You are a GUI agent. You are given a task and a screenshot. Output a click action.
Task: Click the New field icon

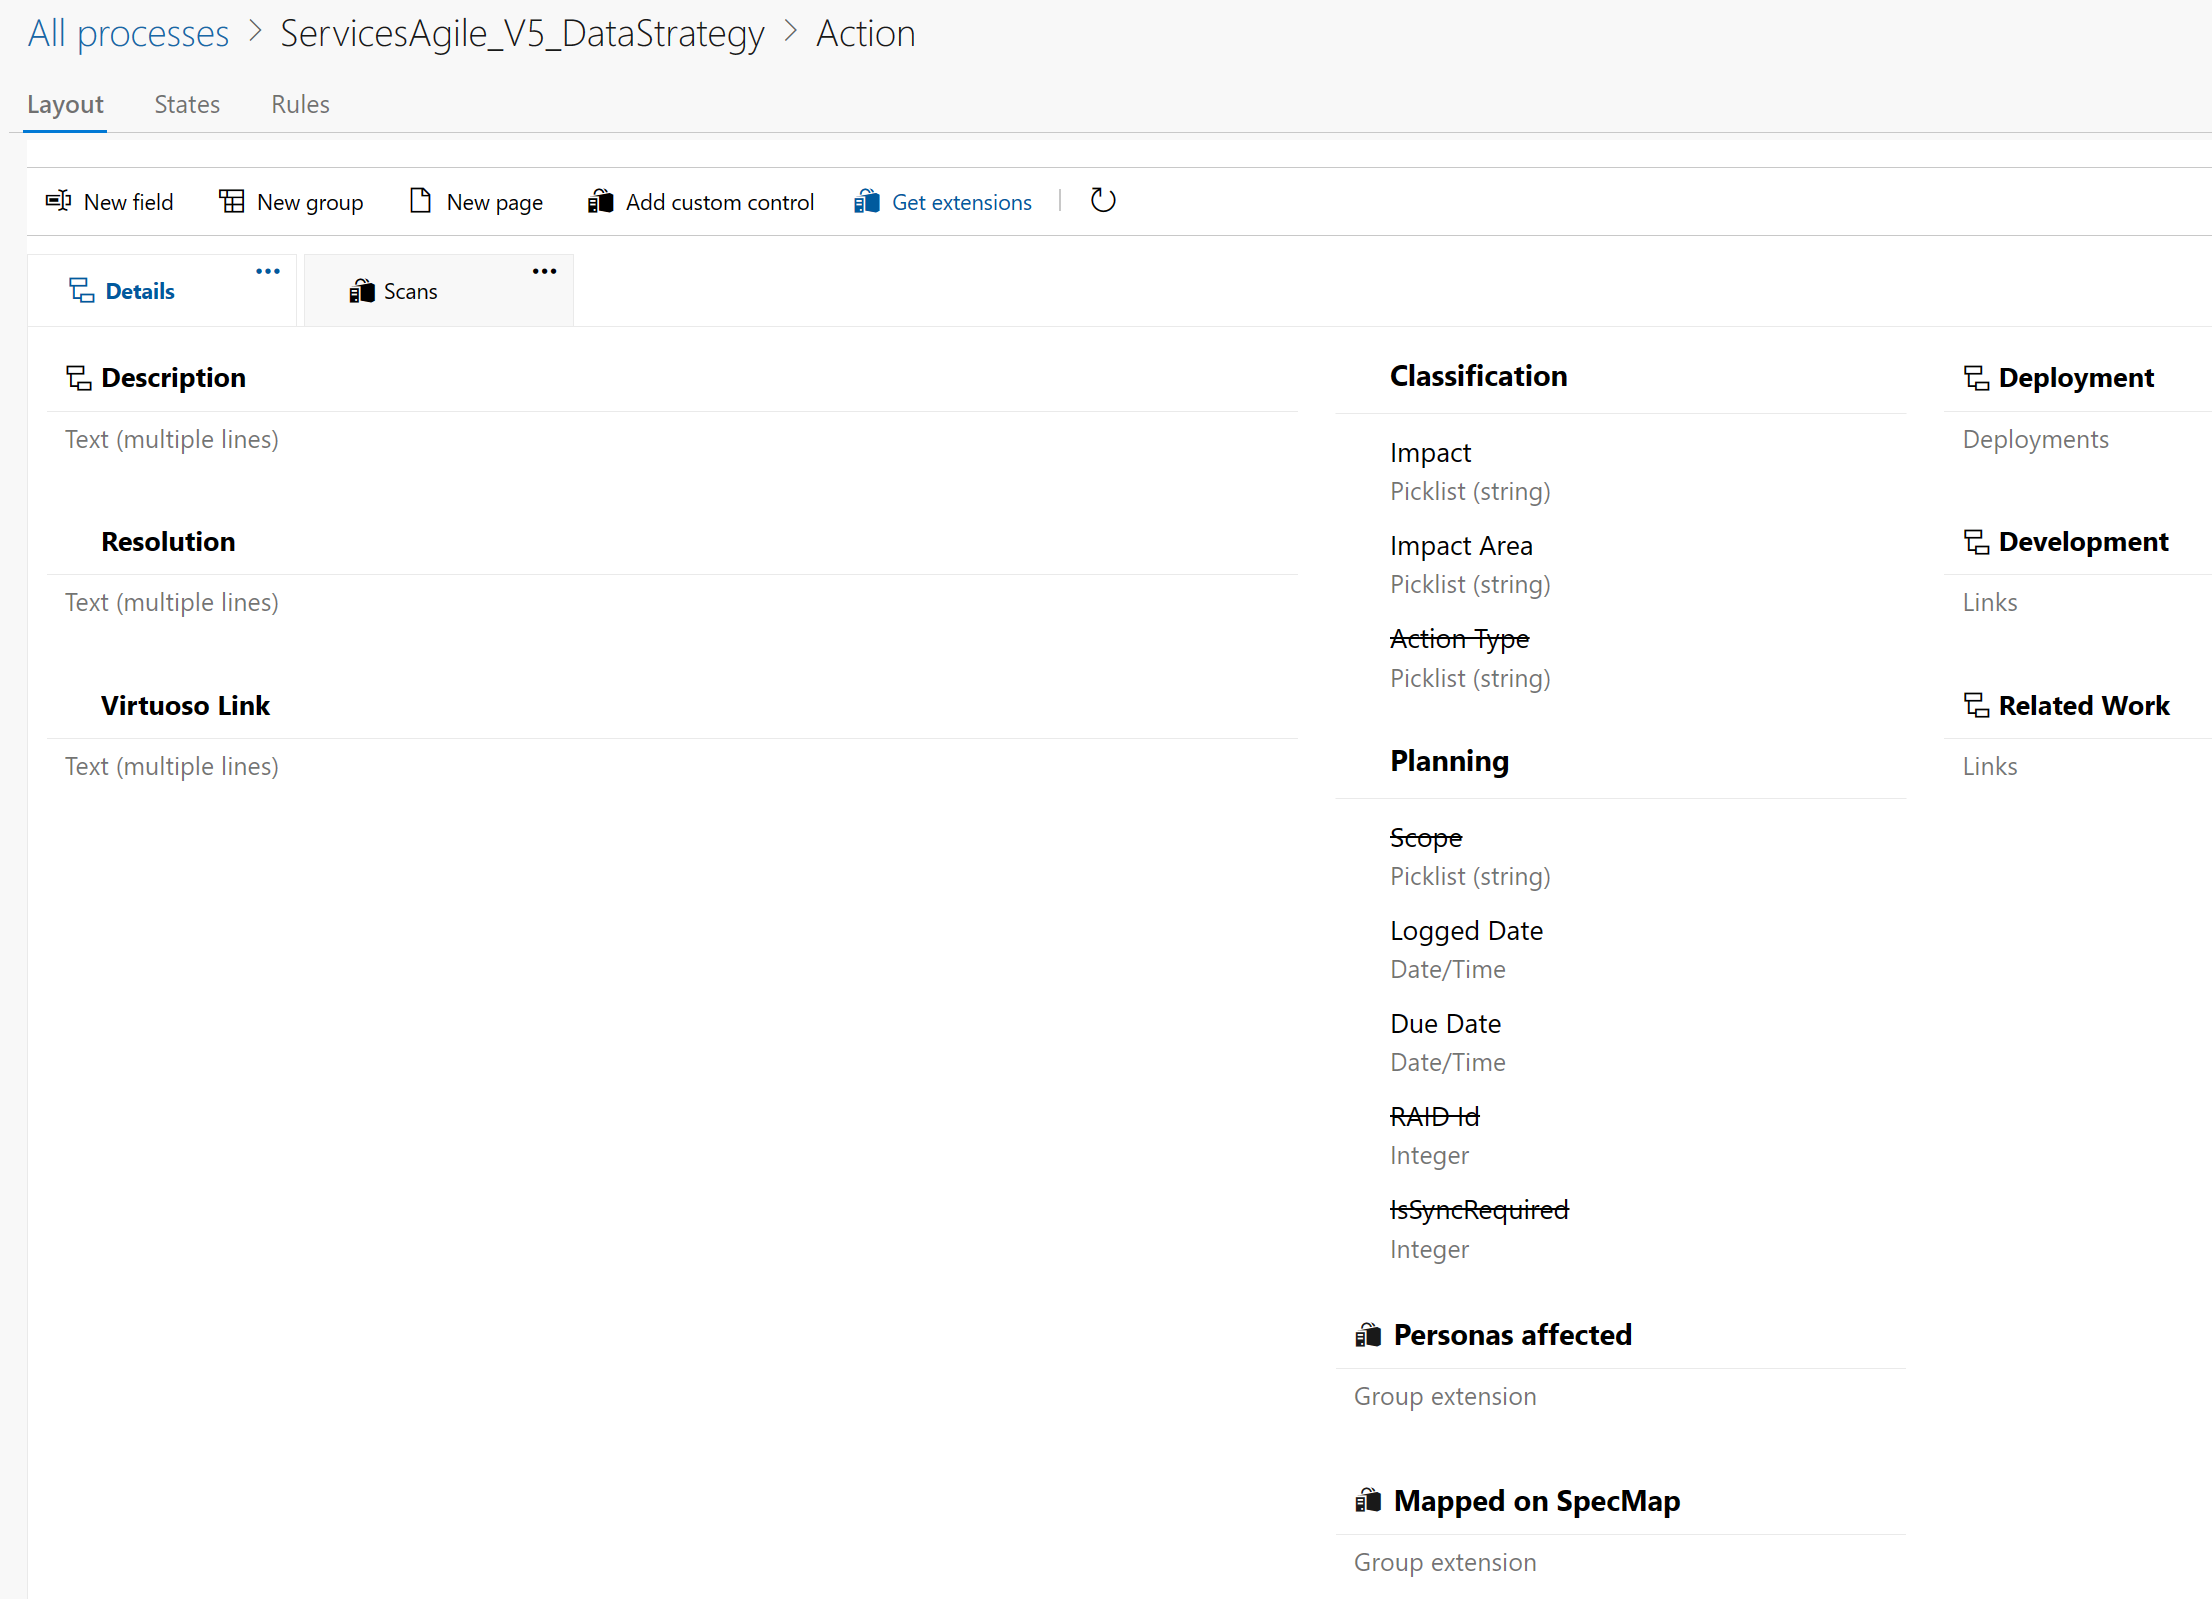point(58,201)
